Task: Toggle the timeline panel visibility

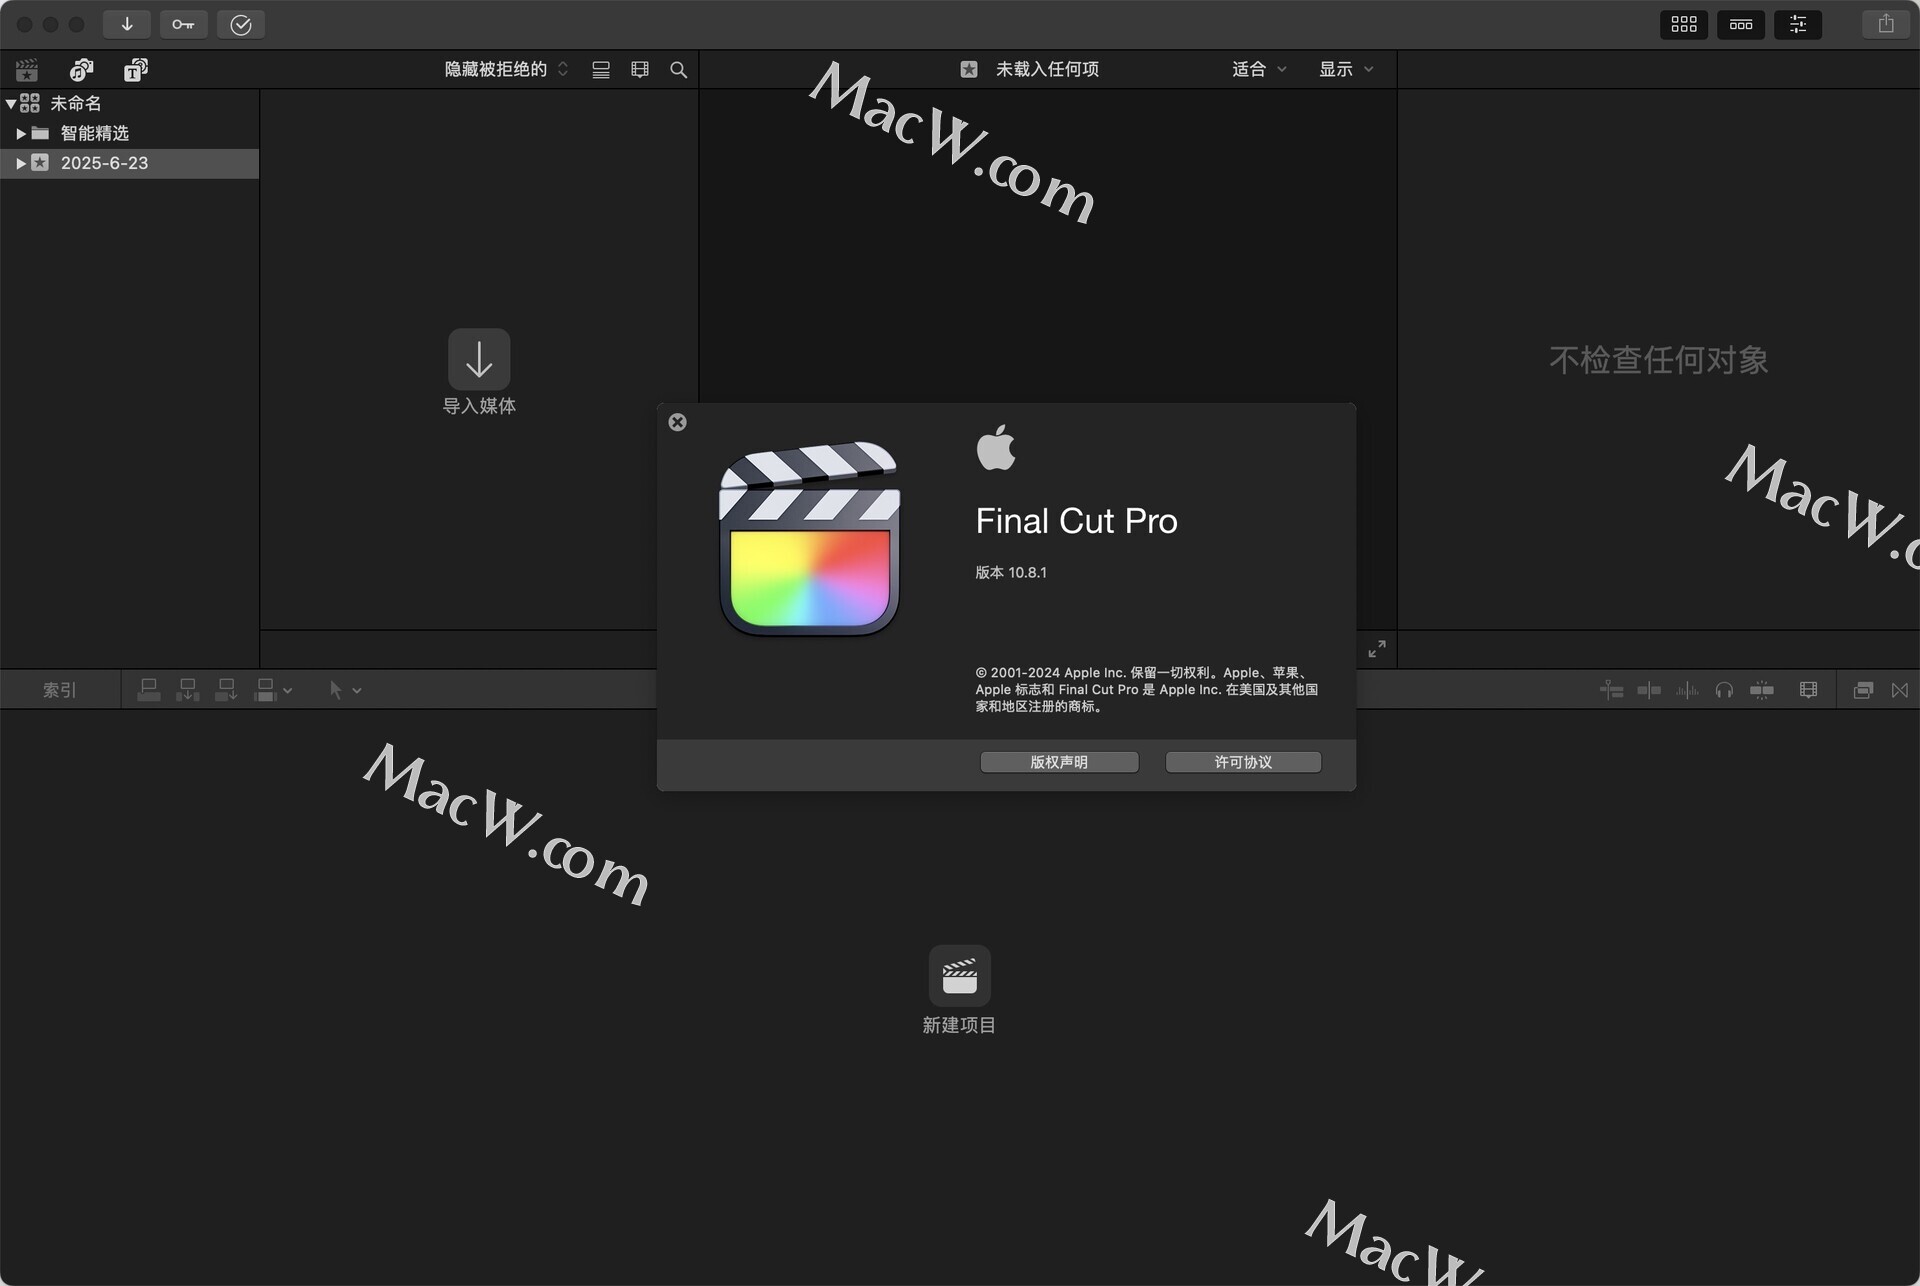Action: 1741,24
